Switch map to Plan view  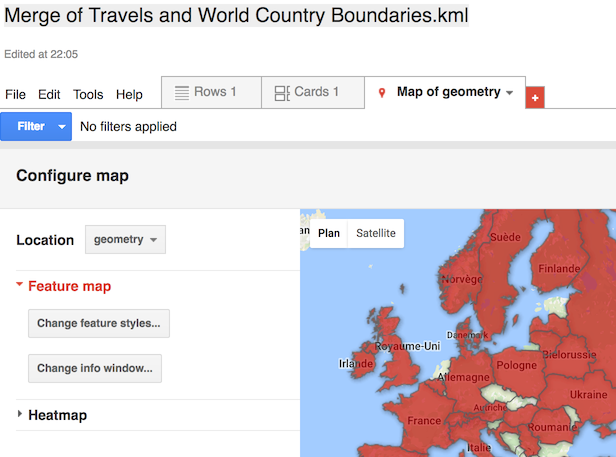(329, 233)
